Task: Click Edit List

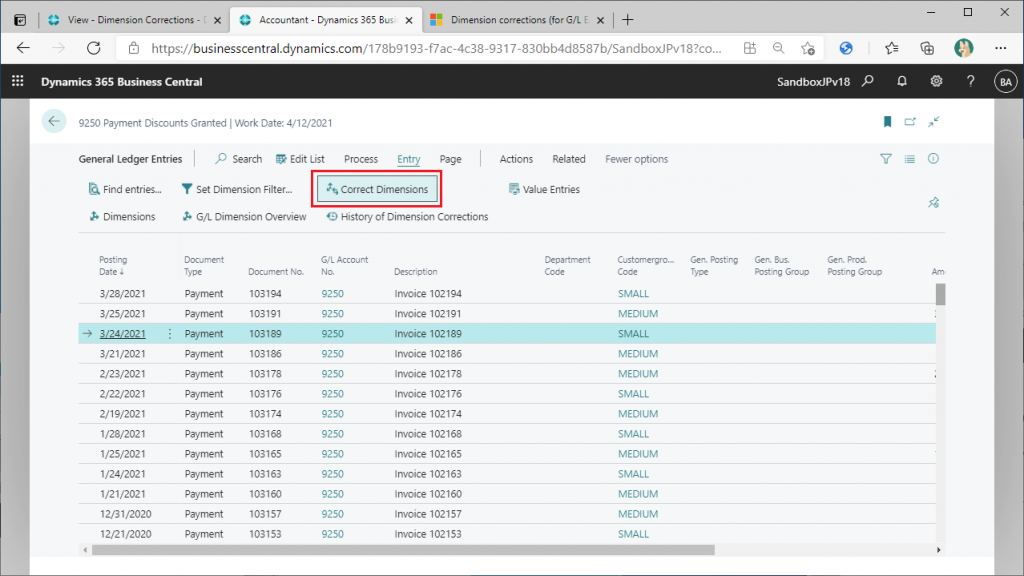Action: (300, 159)
